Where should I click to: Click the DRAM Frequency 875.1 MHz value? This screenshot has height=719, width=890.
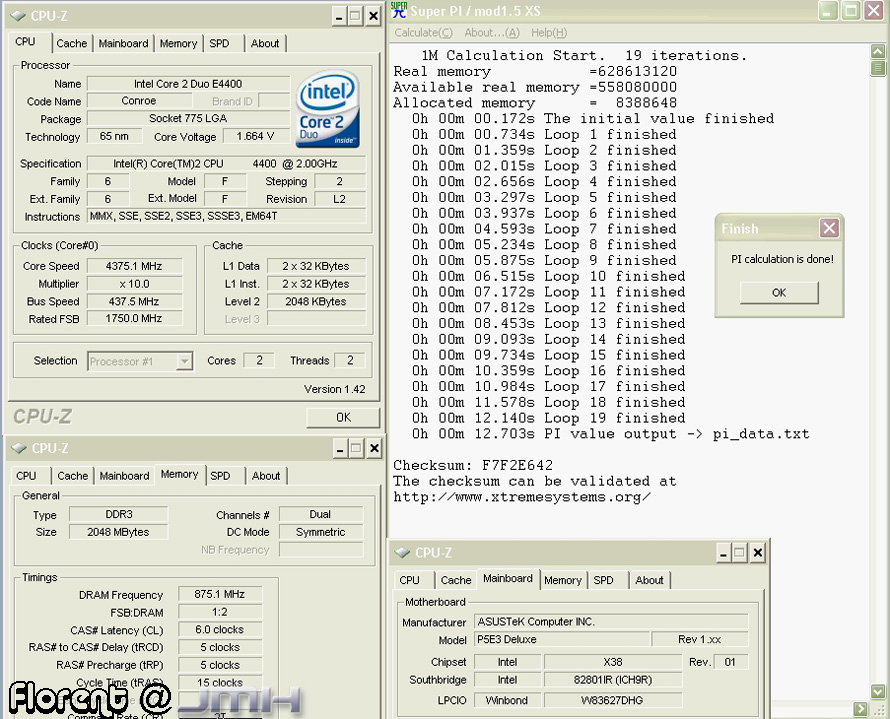[220, 594]
